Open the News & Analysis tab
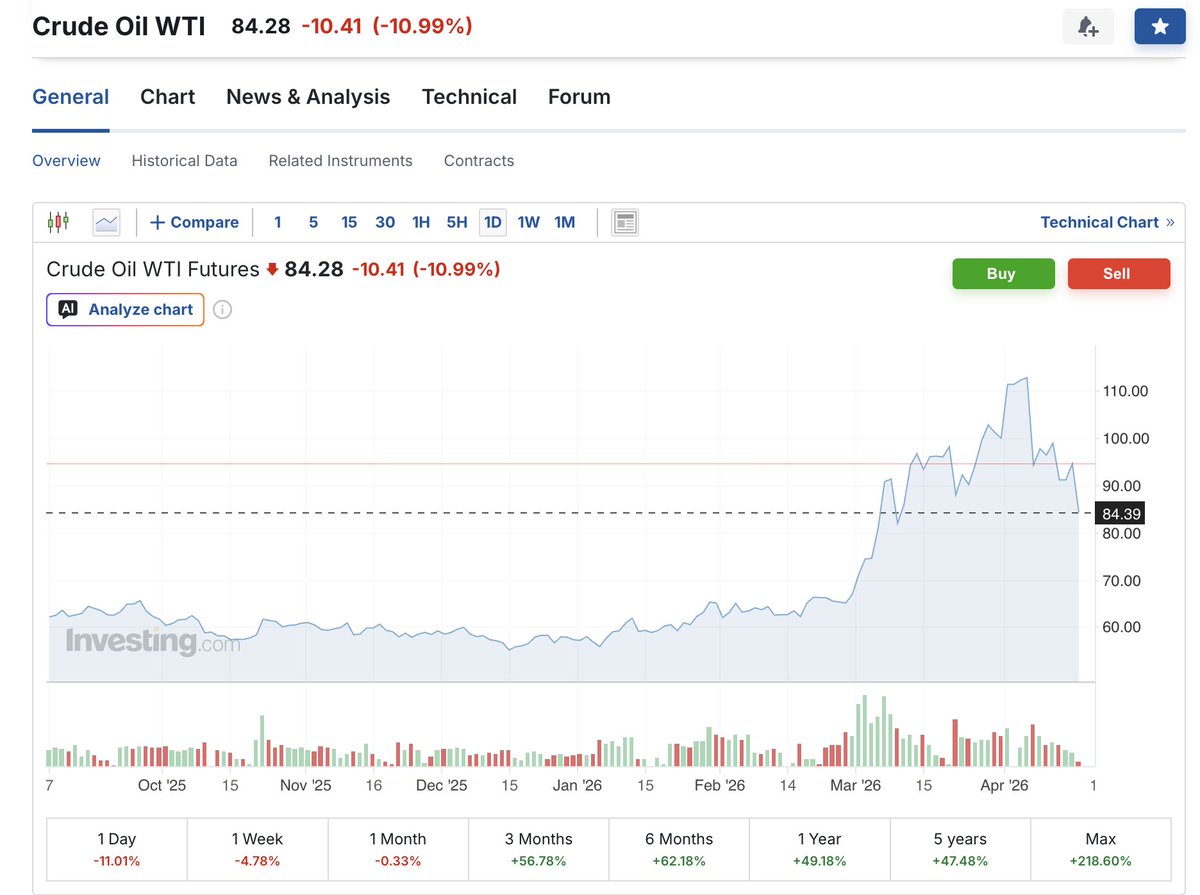 [x=308, y=97]
